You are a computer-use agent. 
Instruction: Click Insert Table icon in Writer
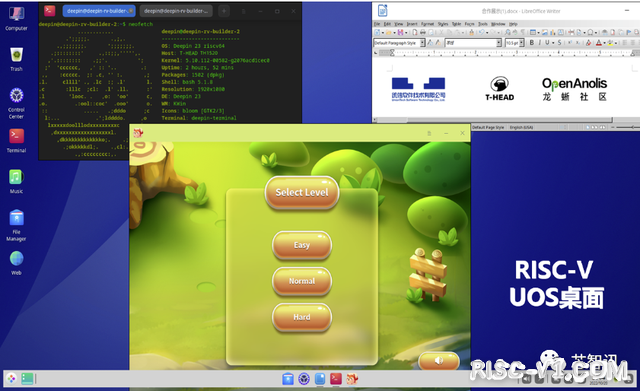tap(533, 33)
